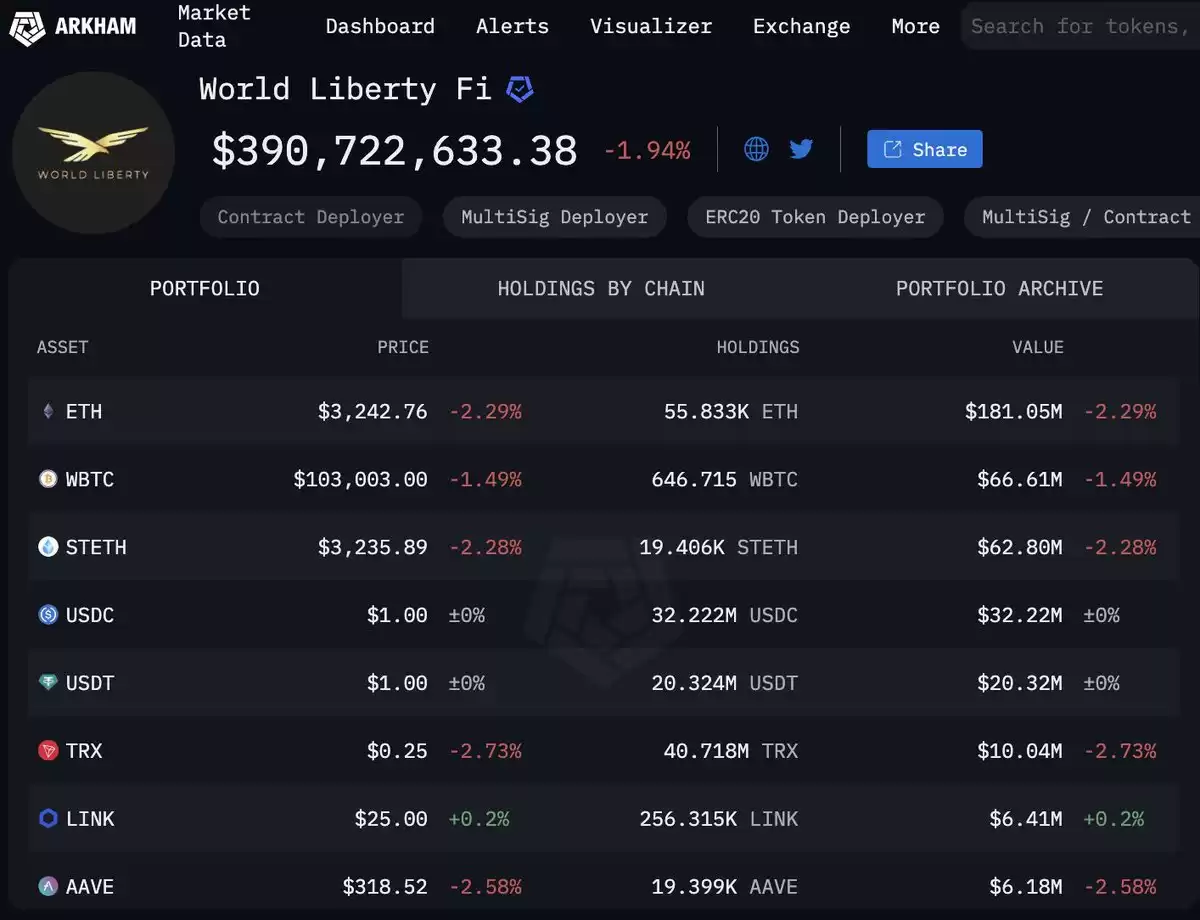1200x920 pixels.
Task: Switch to the HOLDINGS BY CHAIN tab
Action: tap(601, 289)
